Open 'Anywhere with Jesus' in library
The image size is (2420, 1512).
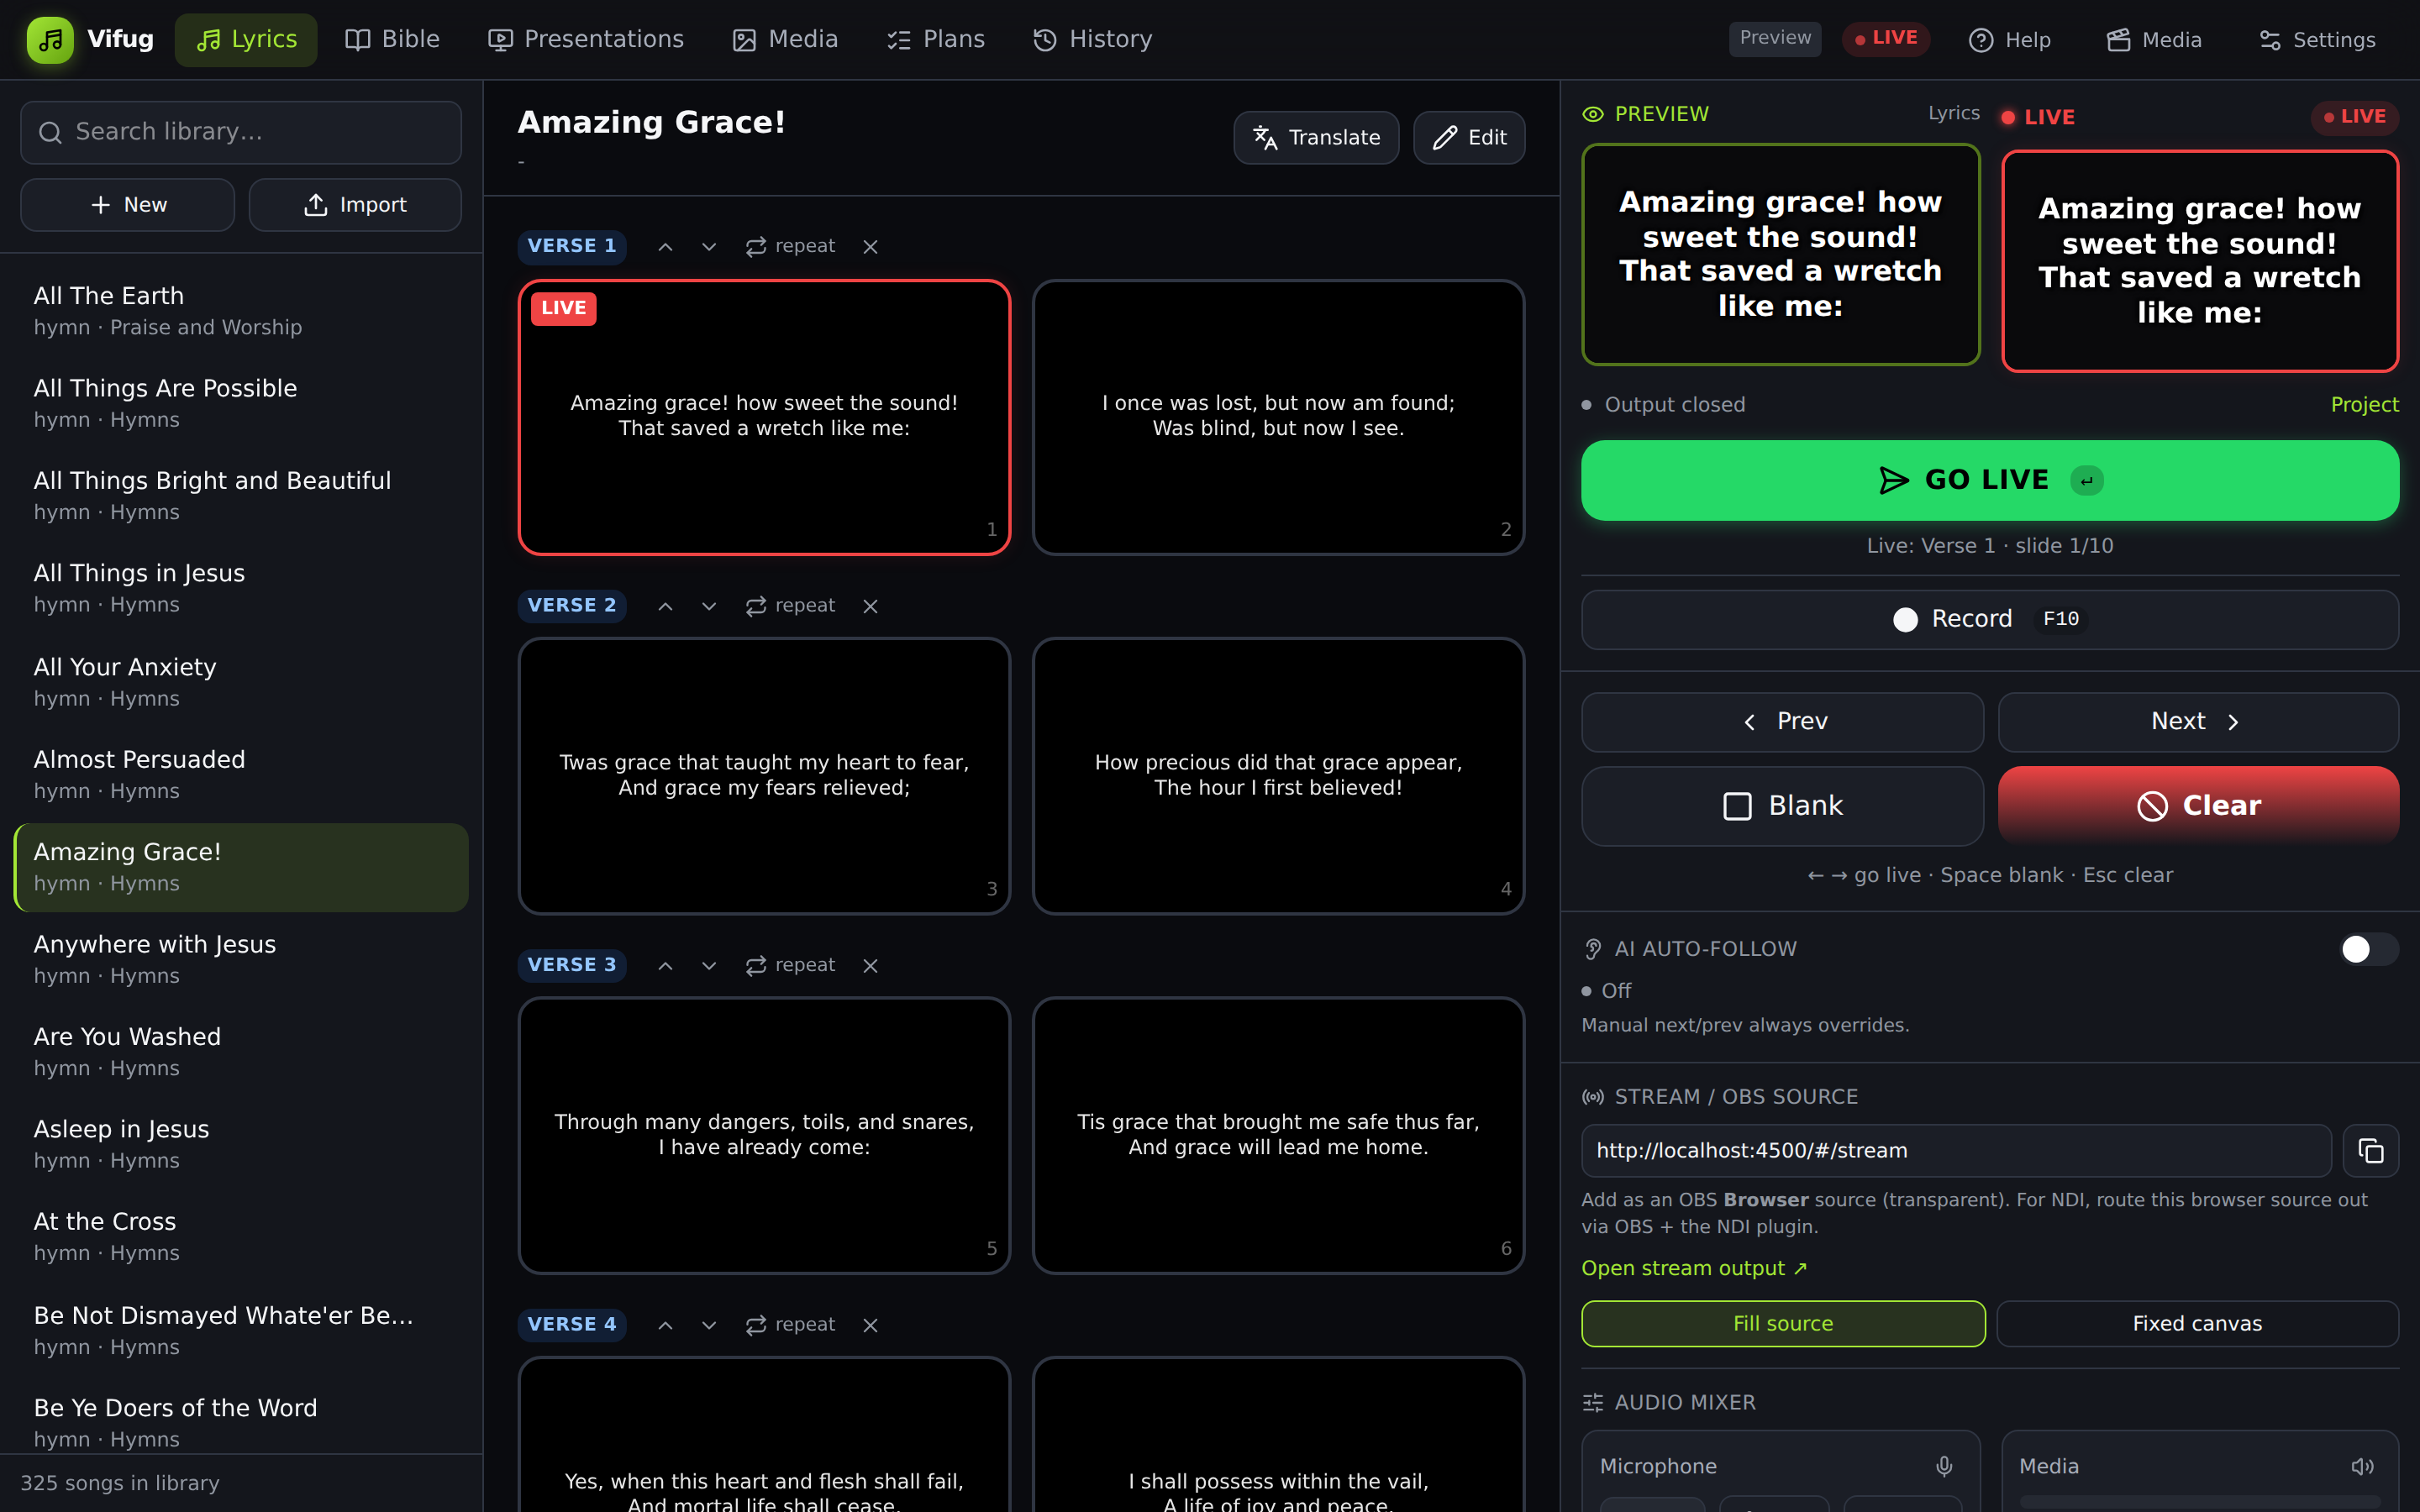click(x=241, y=959)
